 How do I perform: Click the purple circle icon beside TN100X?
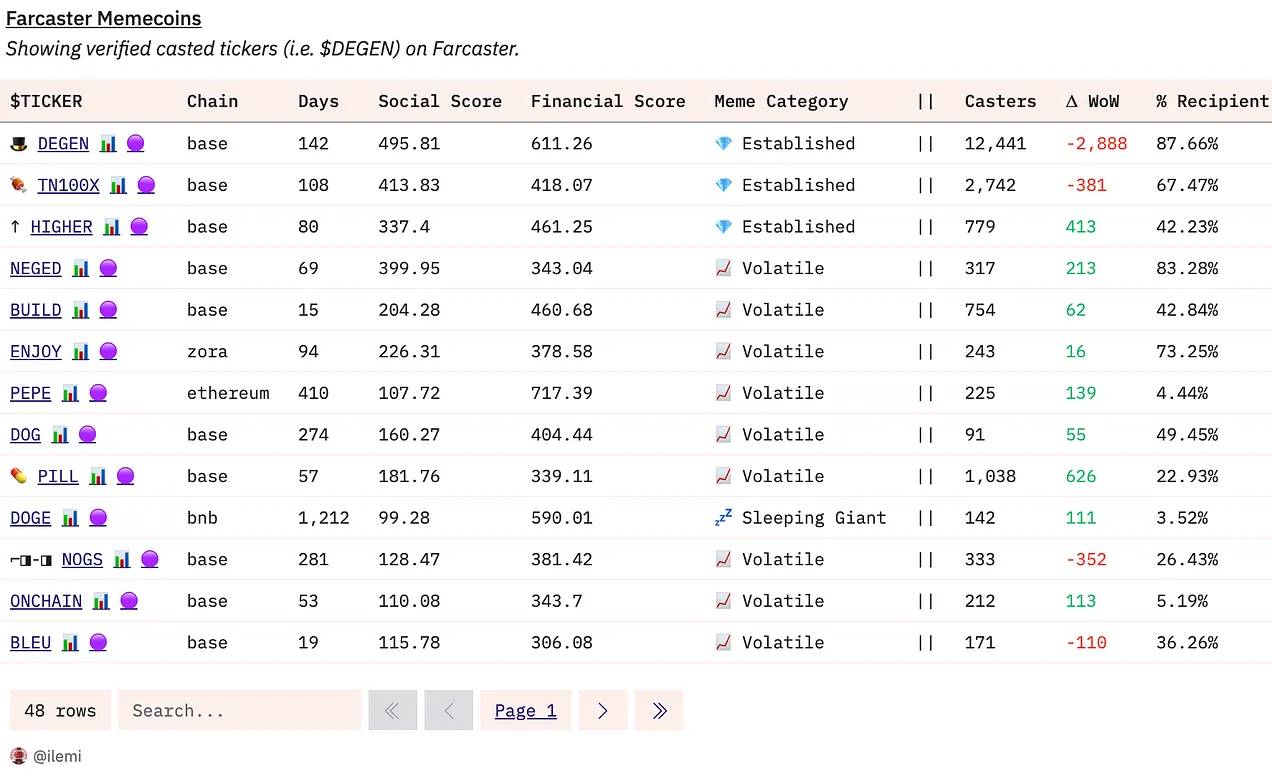146,185
